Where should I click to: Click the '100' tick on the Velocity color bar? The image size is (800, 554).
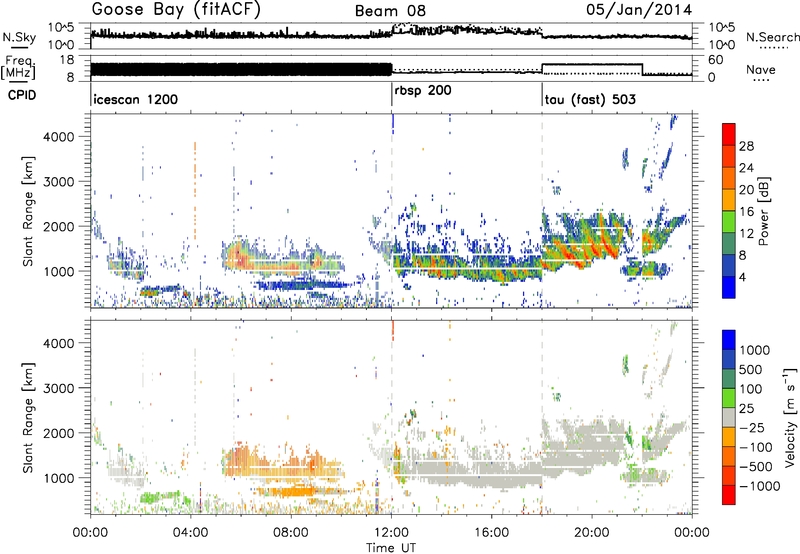pyautogui.click(x=750, y=389)
